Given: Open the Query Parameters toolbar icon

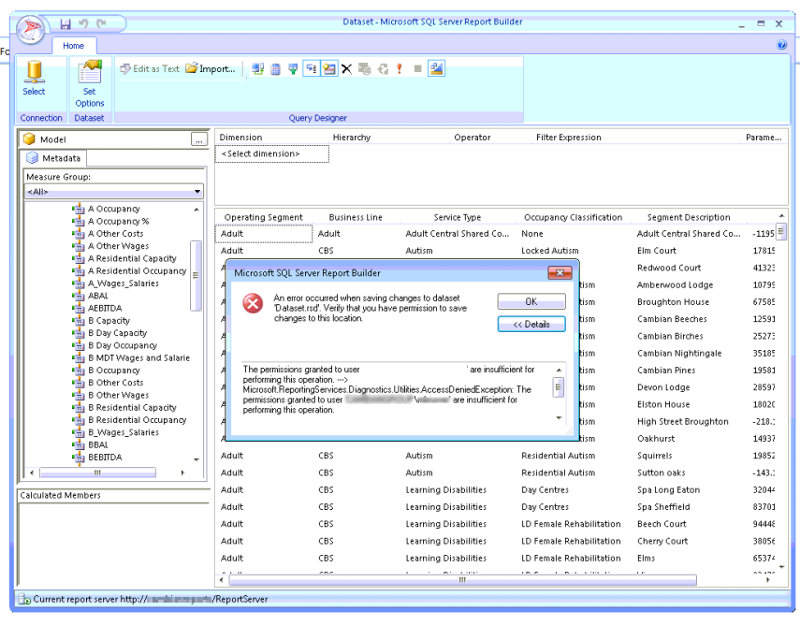Looking at the screenshot, I should tap(364, 68).
